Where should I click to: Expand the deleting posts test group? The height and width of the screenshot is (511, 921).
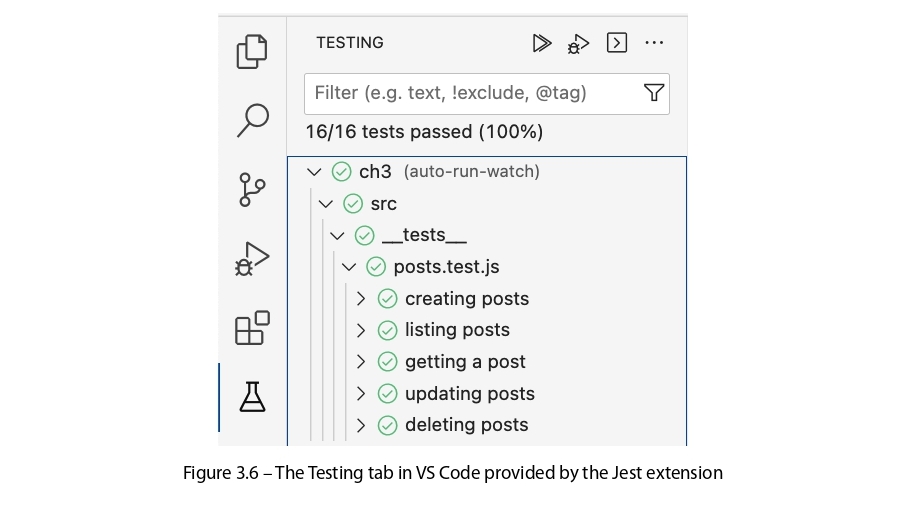point(361,425)
